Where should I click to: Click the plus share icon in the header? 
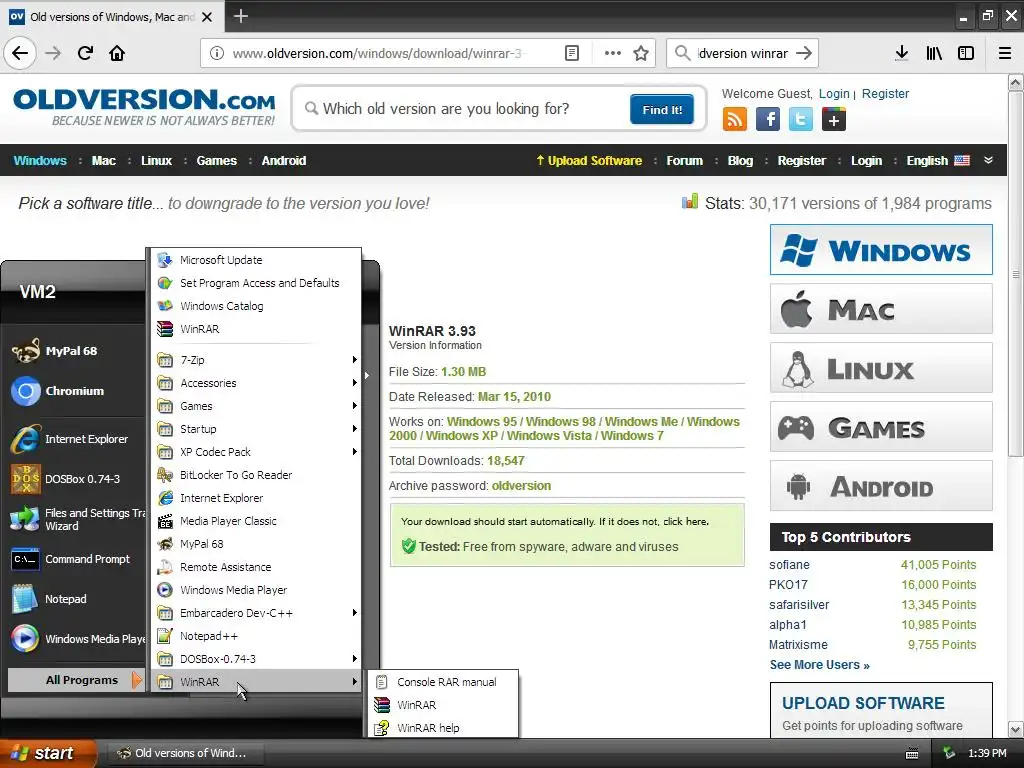point(834,120)
